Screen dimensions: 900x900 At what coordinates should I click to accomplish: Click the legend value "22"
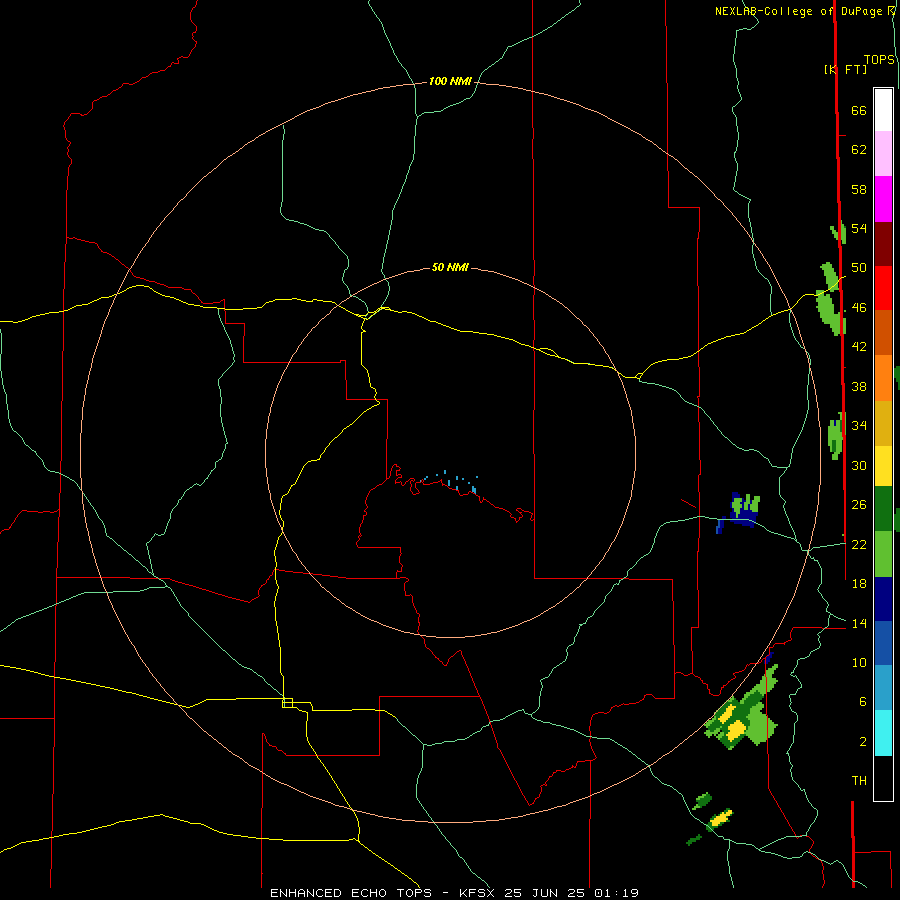coord(859,544)
